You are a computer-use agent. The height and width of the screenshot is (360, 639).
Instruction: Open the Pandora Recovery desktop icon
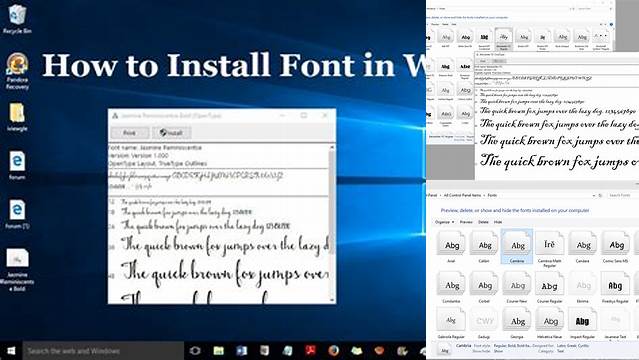click(17, 71)
